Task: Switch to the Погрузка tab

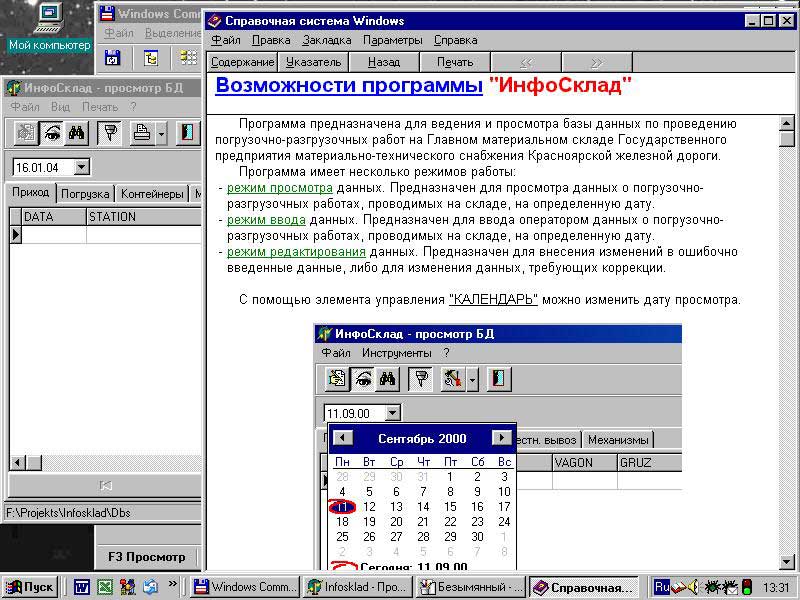Action: pyautogui.click(x=88, y=191)
